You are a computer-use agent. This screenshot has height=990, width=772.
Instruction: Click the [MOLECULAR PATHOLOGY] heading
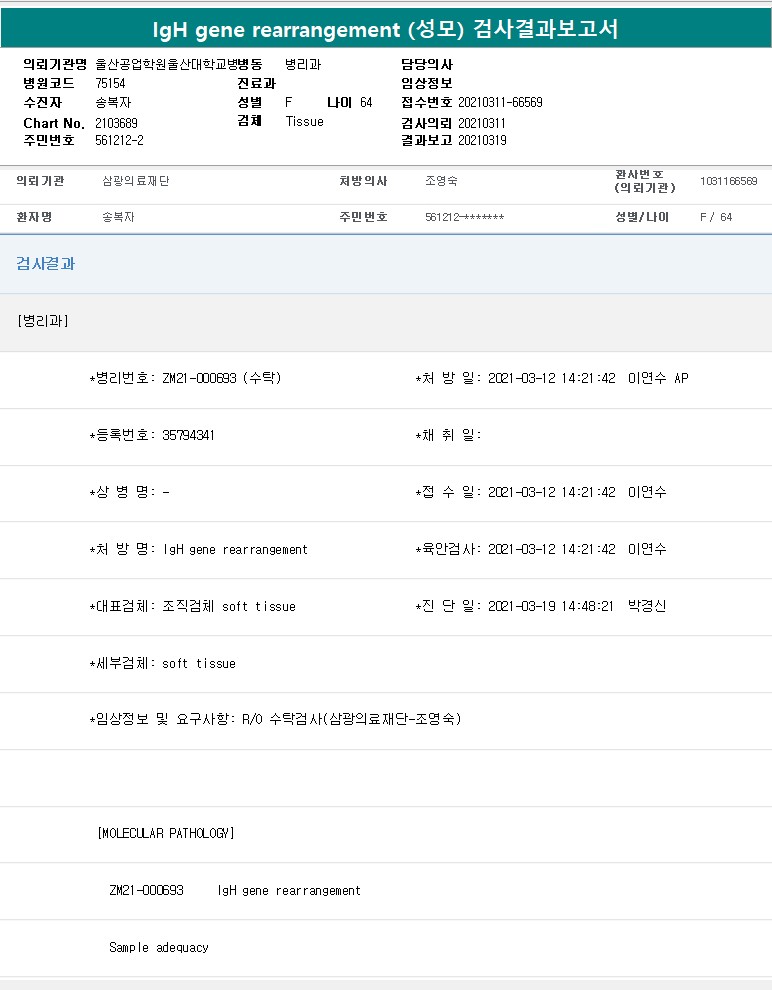166,833
